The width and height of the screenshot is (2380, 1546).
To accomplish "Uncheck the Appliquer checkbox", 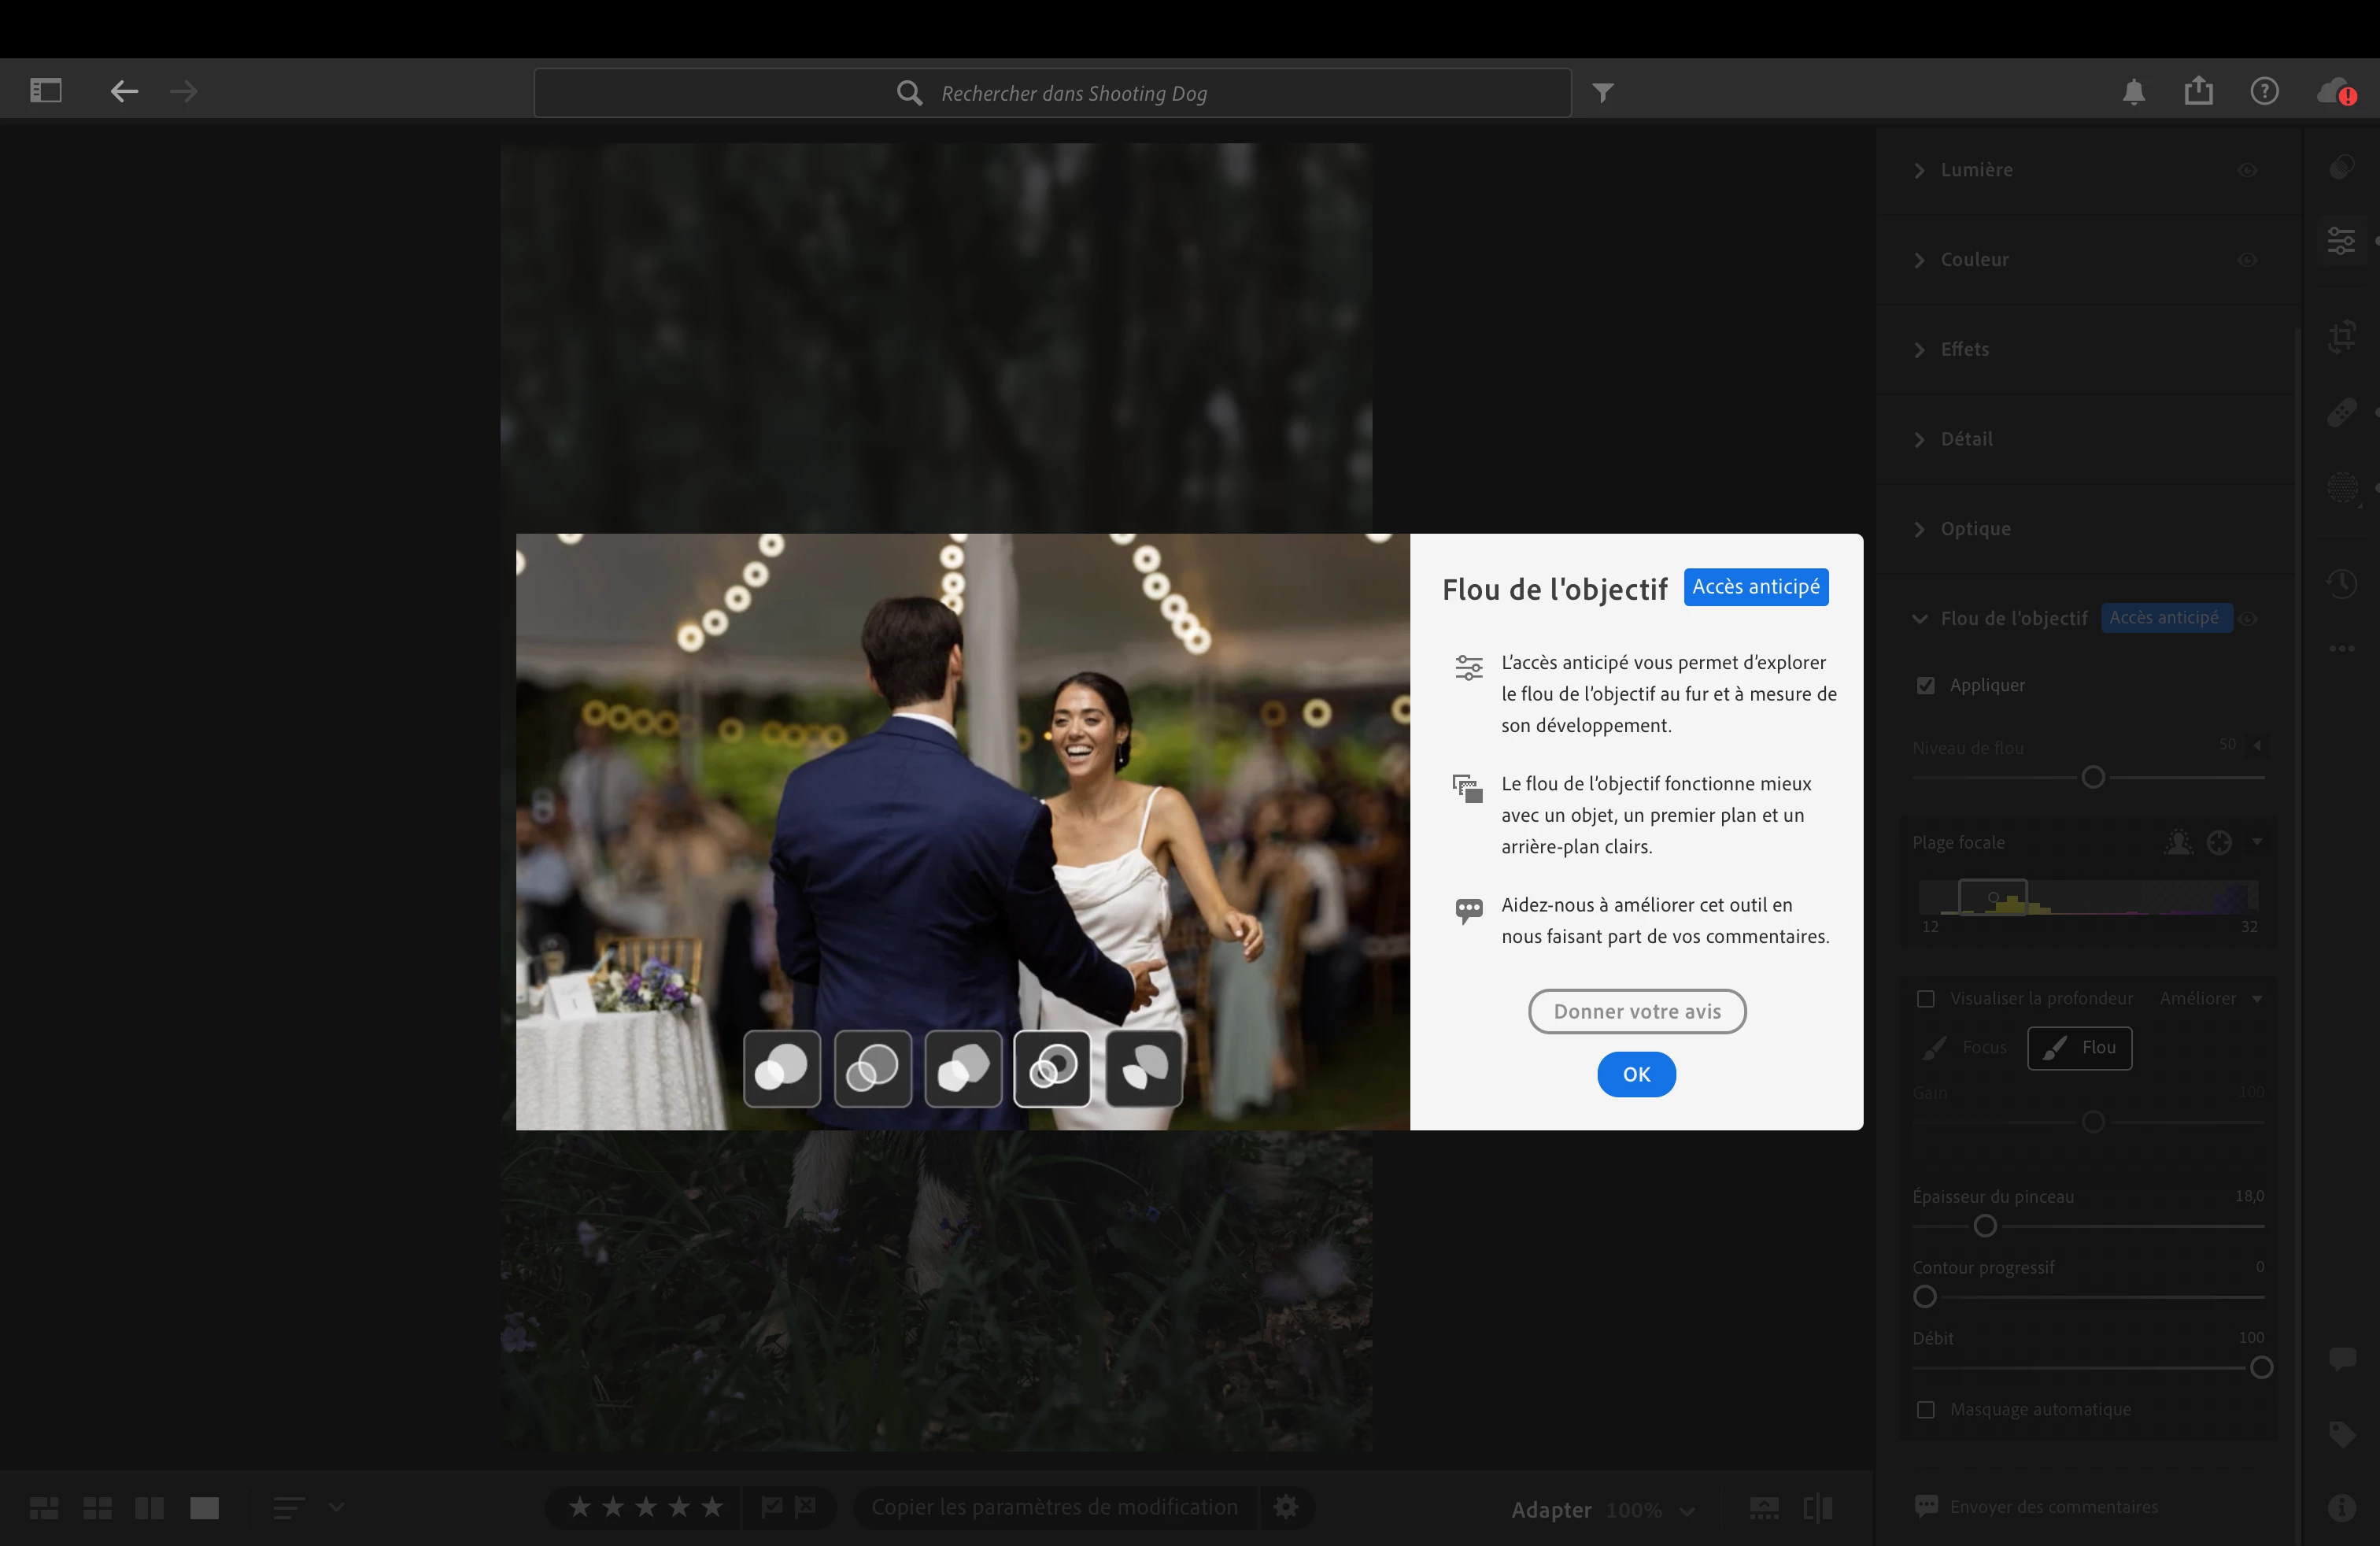I will [x=1925, y=685].
